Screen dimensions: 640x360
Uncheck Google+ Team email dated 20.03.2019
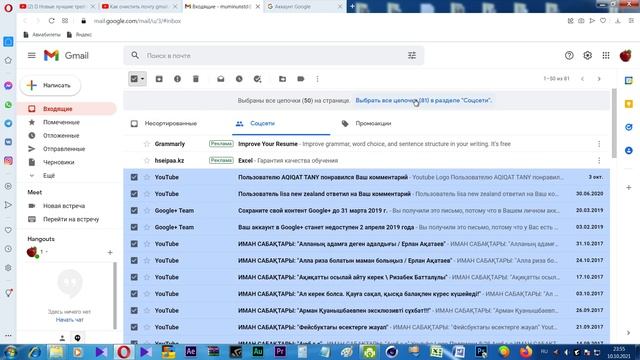(x=134, y=211)
